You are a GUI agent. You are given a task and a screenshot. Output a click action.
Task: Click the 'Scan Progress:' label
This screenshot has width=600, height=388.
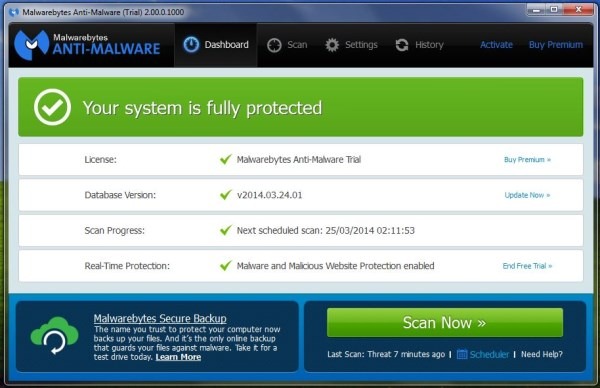coord(114,230)
